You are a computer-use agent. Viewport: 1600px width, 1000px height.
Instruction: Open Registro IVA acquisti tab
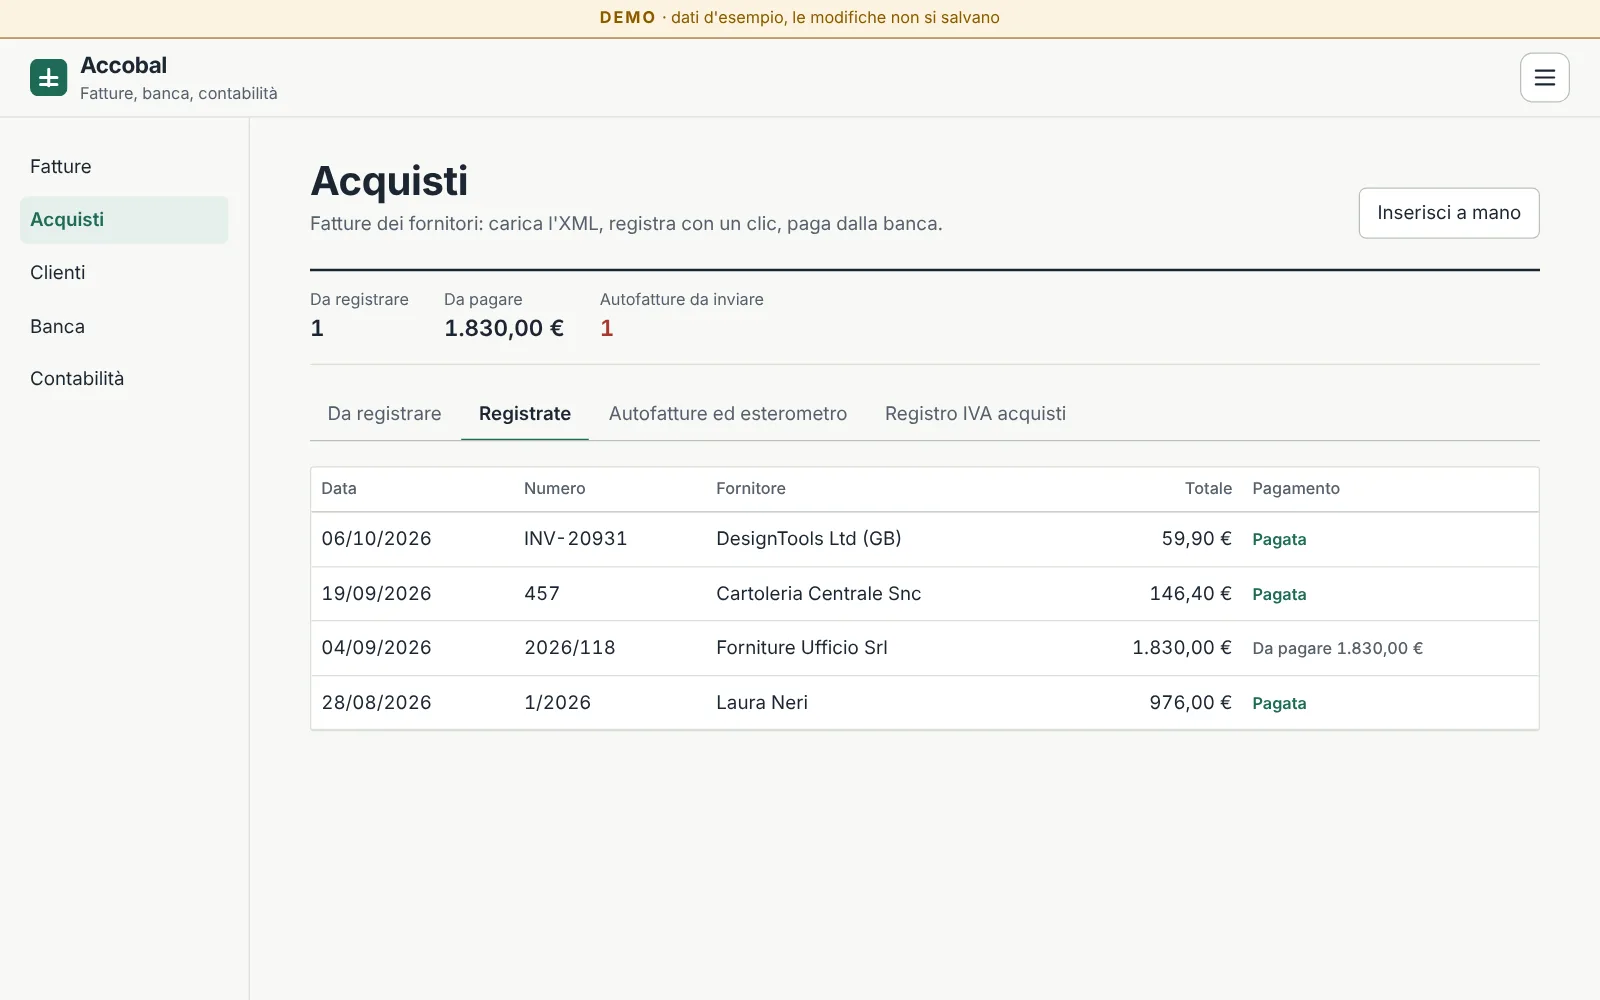click(975, 414)
